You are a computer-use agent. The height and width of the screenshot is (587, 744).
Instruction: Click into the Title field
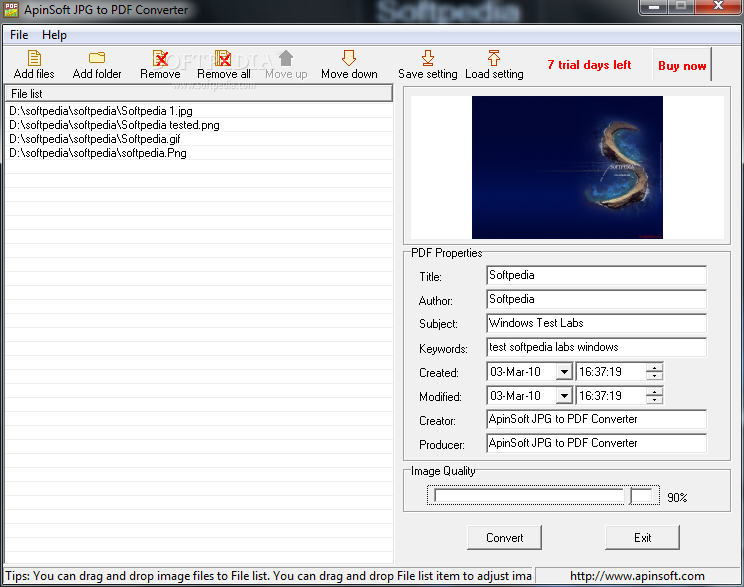(x=596, y=275)
